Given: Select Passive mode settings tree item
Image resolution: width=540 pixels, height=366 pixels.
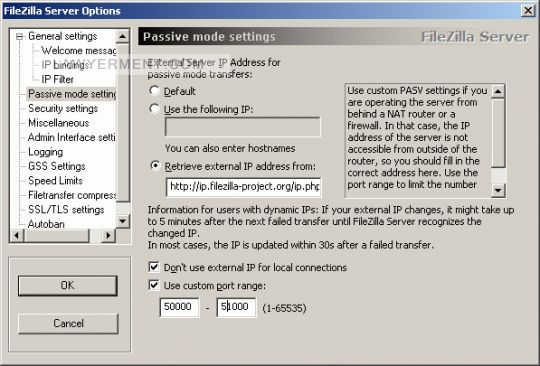Looking at the screenshot, I should point(72,94).
